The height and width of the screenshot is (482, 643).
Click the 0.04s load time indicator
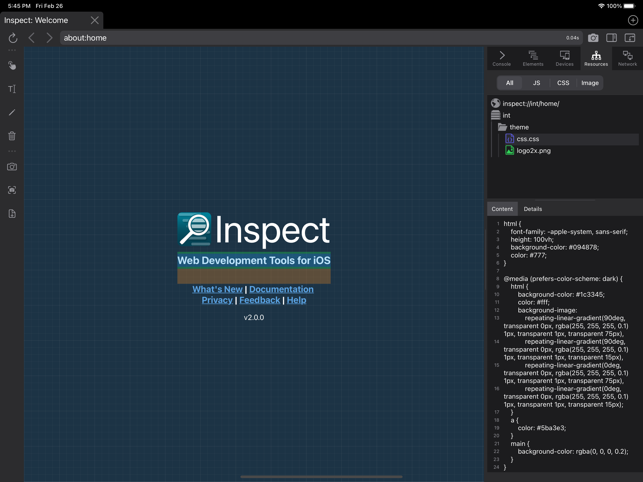tap(572, 38)
